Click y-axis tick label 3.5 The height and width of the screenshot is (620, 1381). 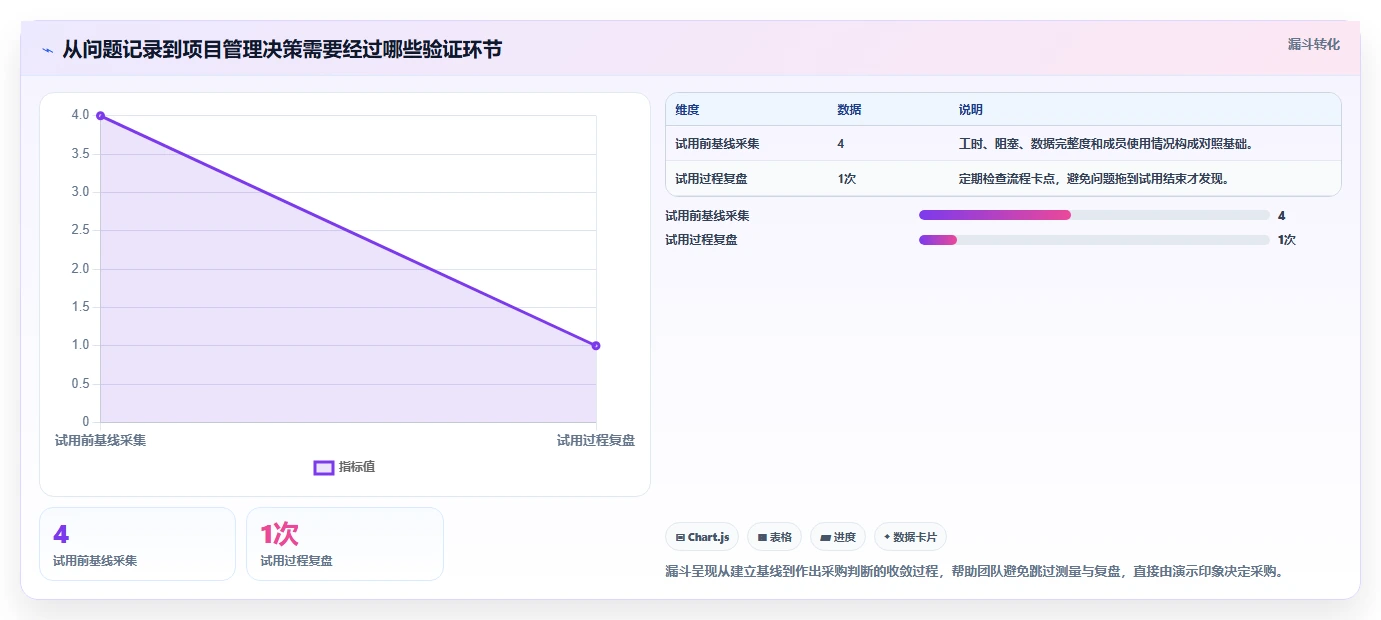click(80, 154)
